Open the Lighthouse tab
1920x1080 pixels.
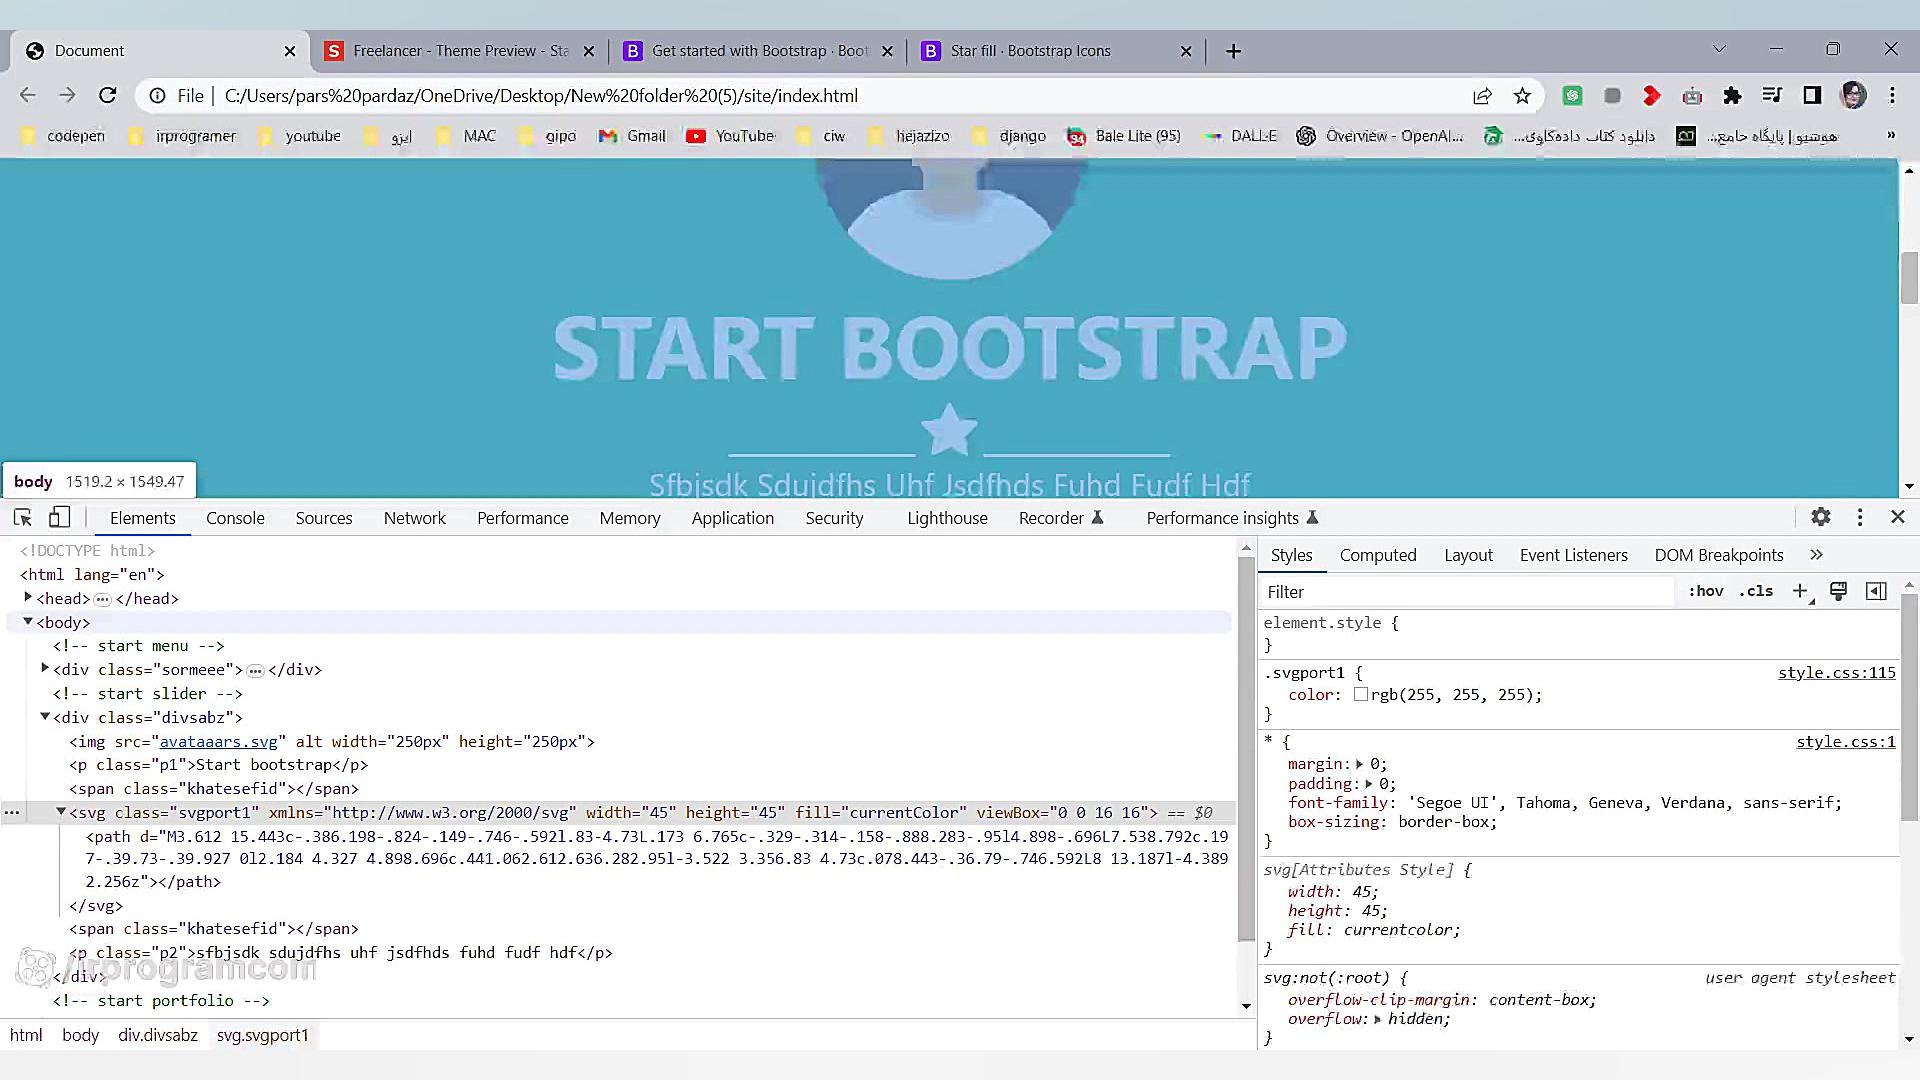tap(947, 518)
